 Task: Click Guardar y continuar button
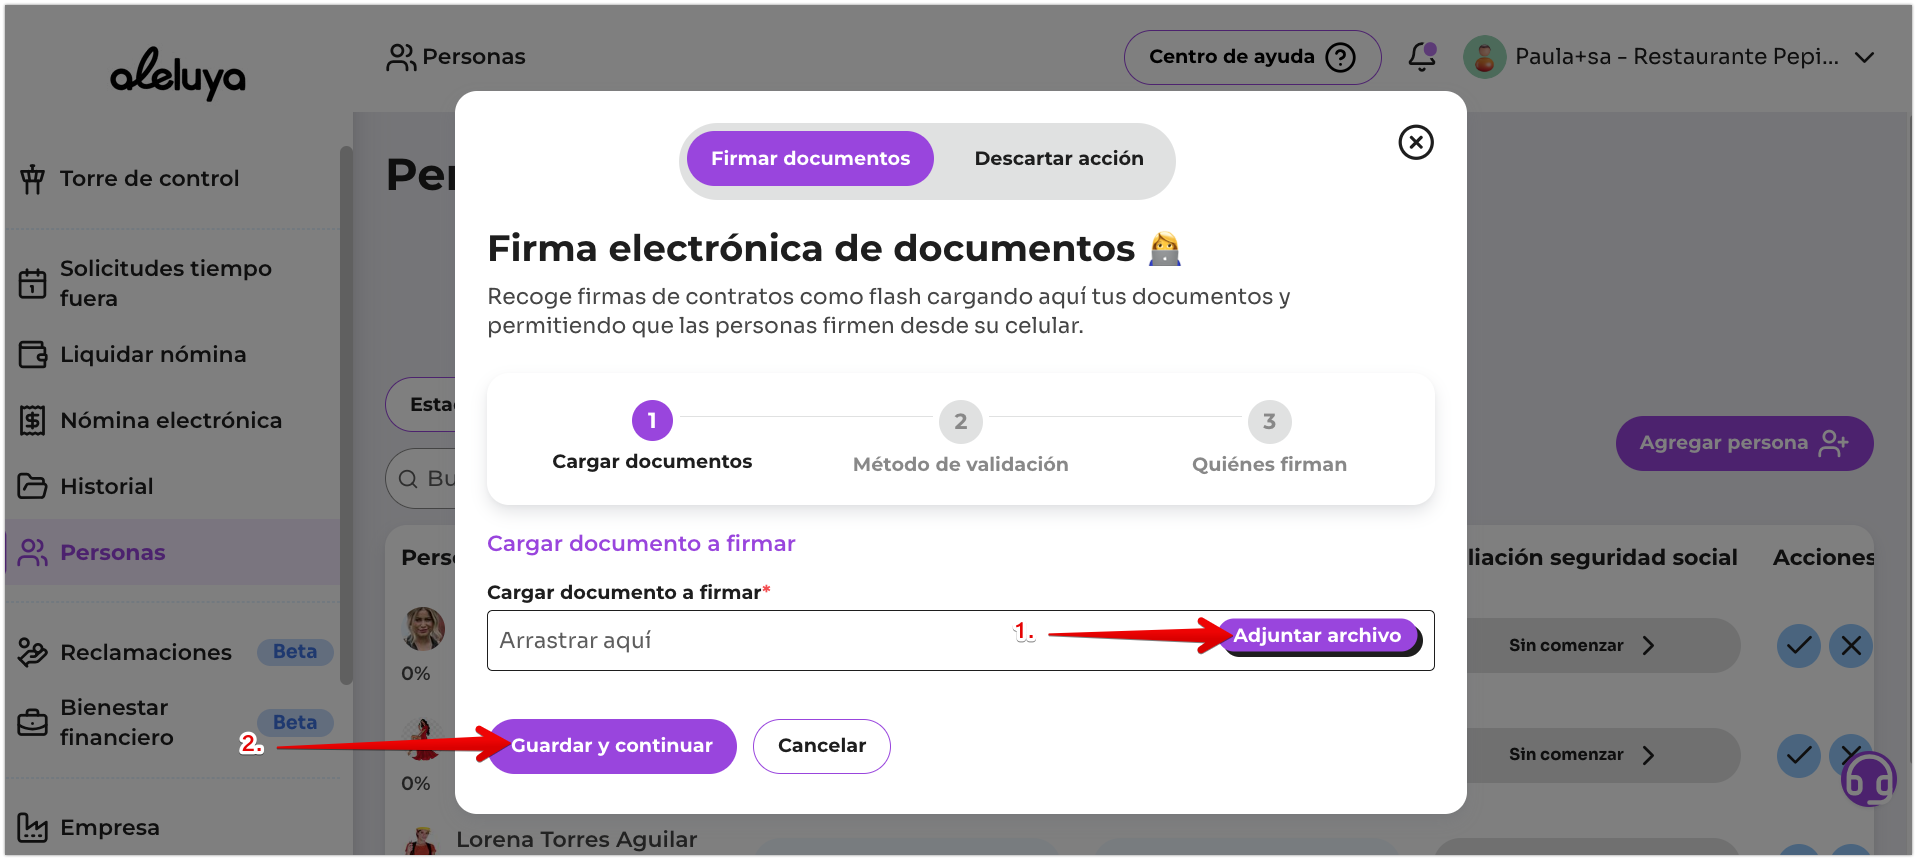[x=611, y=746]
